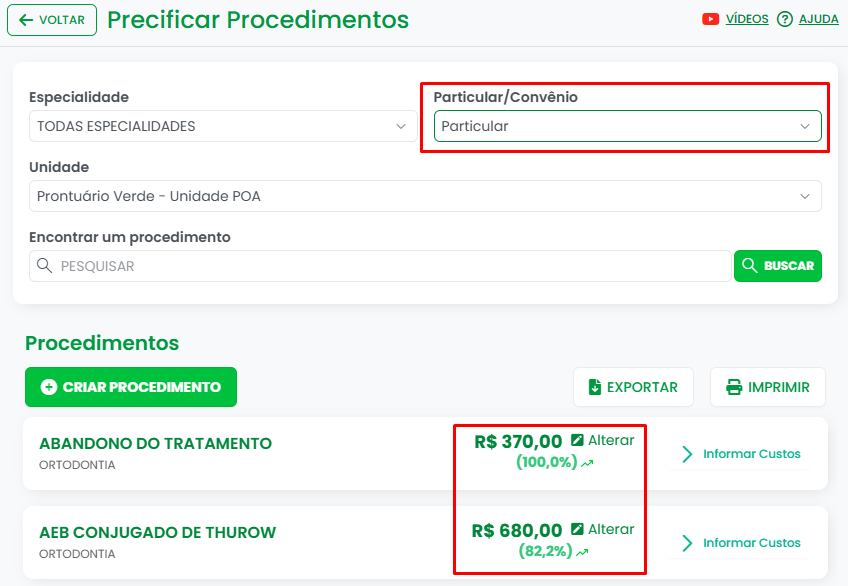This screenshot has width=848, height=586.
Task: Go back with the Voltar button
Action: click(x=52, y=20)
